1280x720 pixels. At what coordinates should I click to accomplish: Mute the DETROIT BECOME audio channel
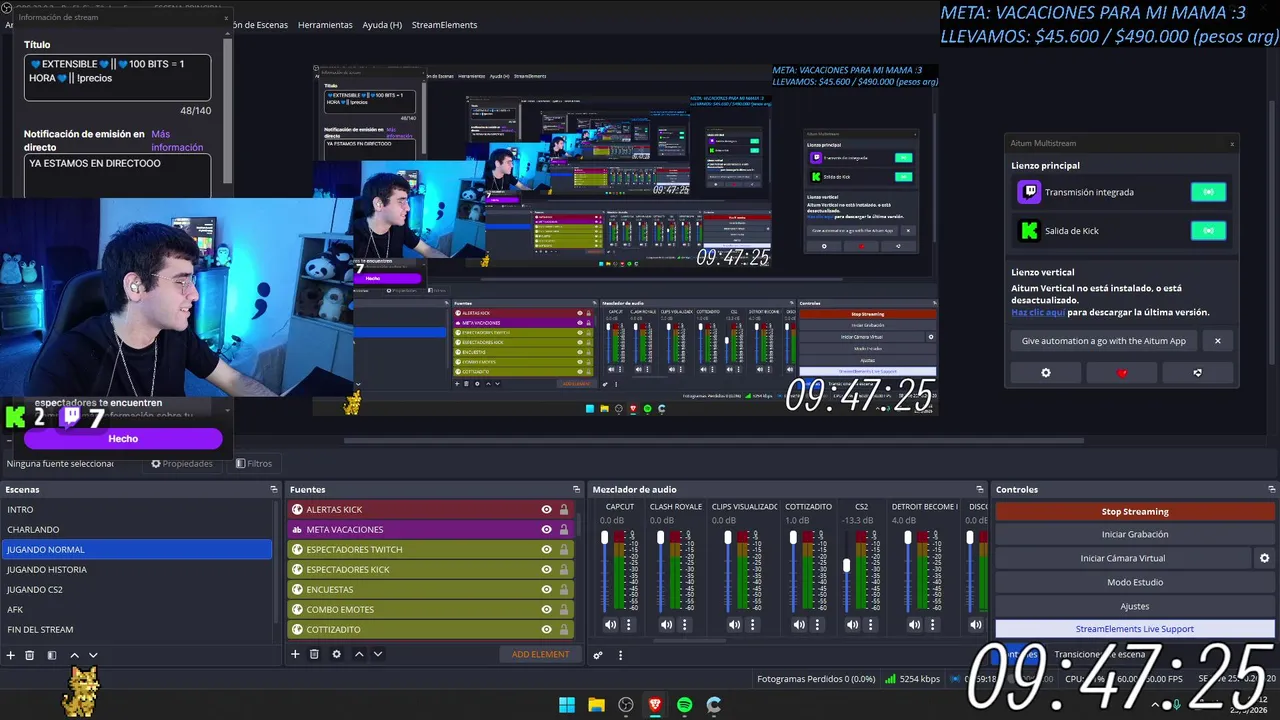tap(914, 624)
